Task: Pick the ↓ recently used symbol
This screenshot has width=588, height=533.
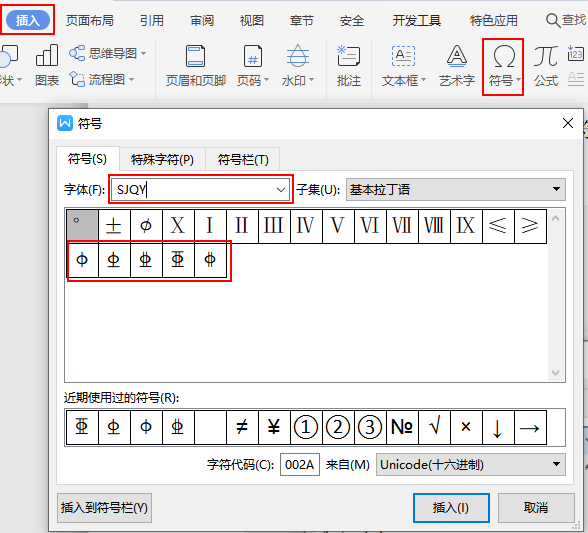Action: point(498,427)
